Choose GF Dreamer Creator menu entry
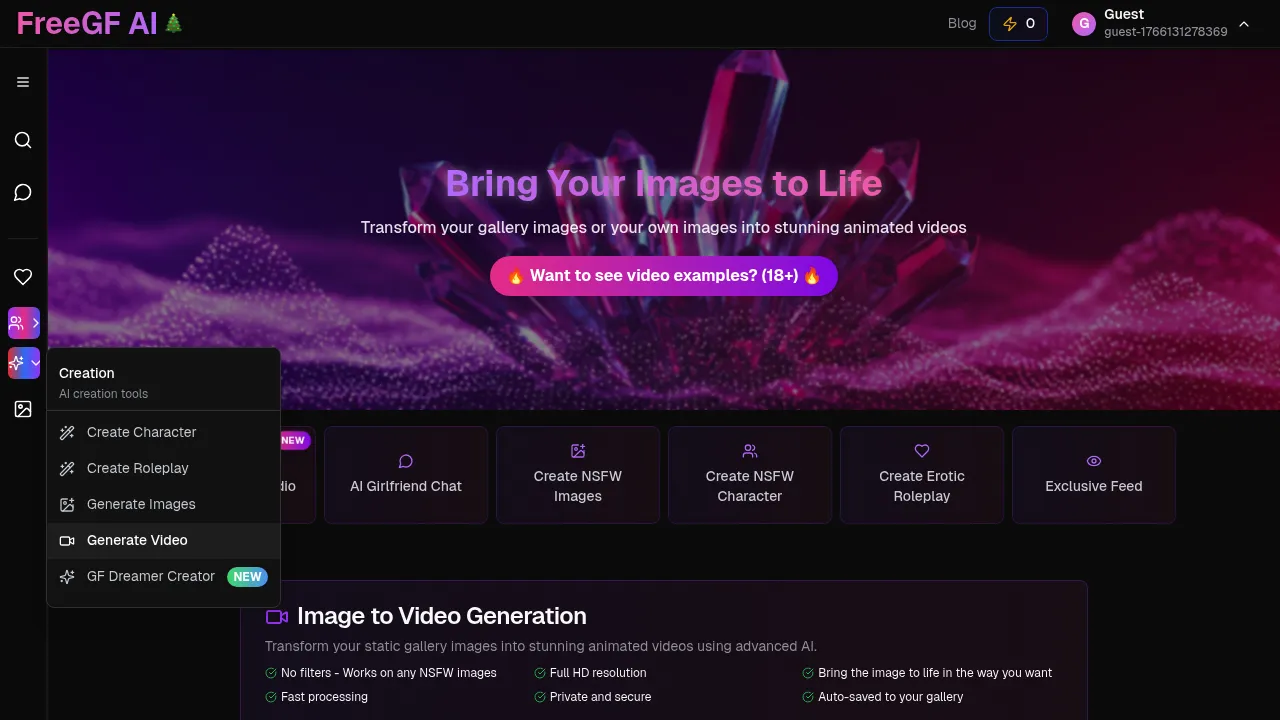The width and height of the screenshot is (1280, 720). click(x=150, y=576)
